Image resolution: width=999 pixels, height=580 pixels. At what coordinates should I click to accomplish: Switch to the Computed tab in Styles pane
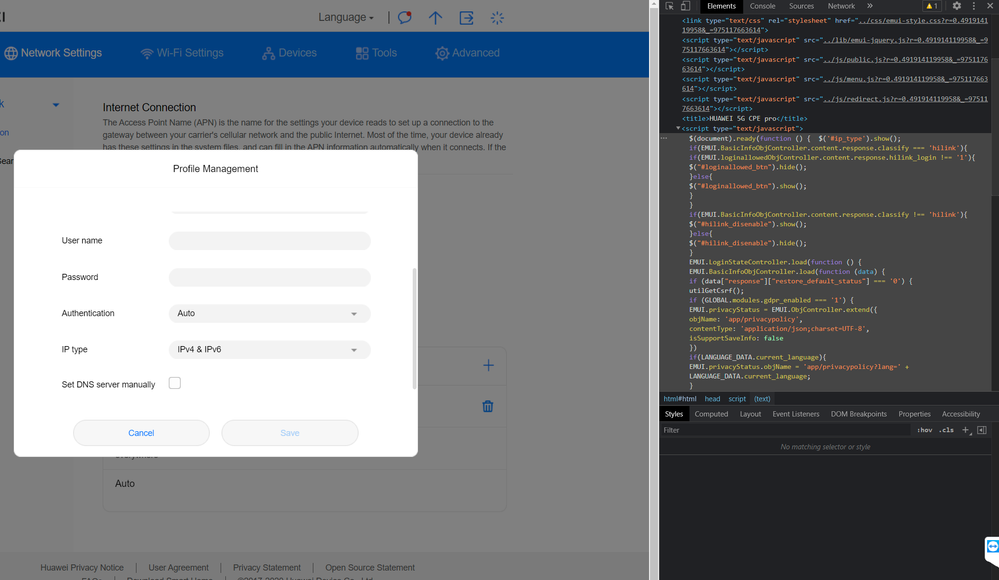[711, 413]
